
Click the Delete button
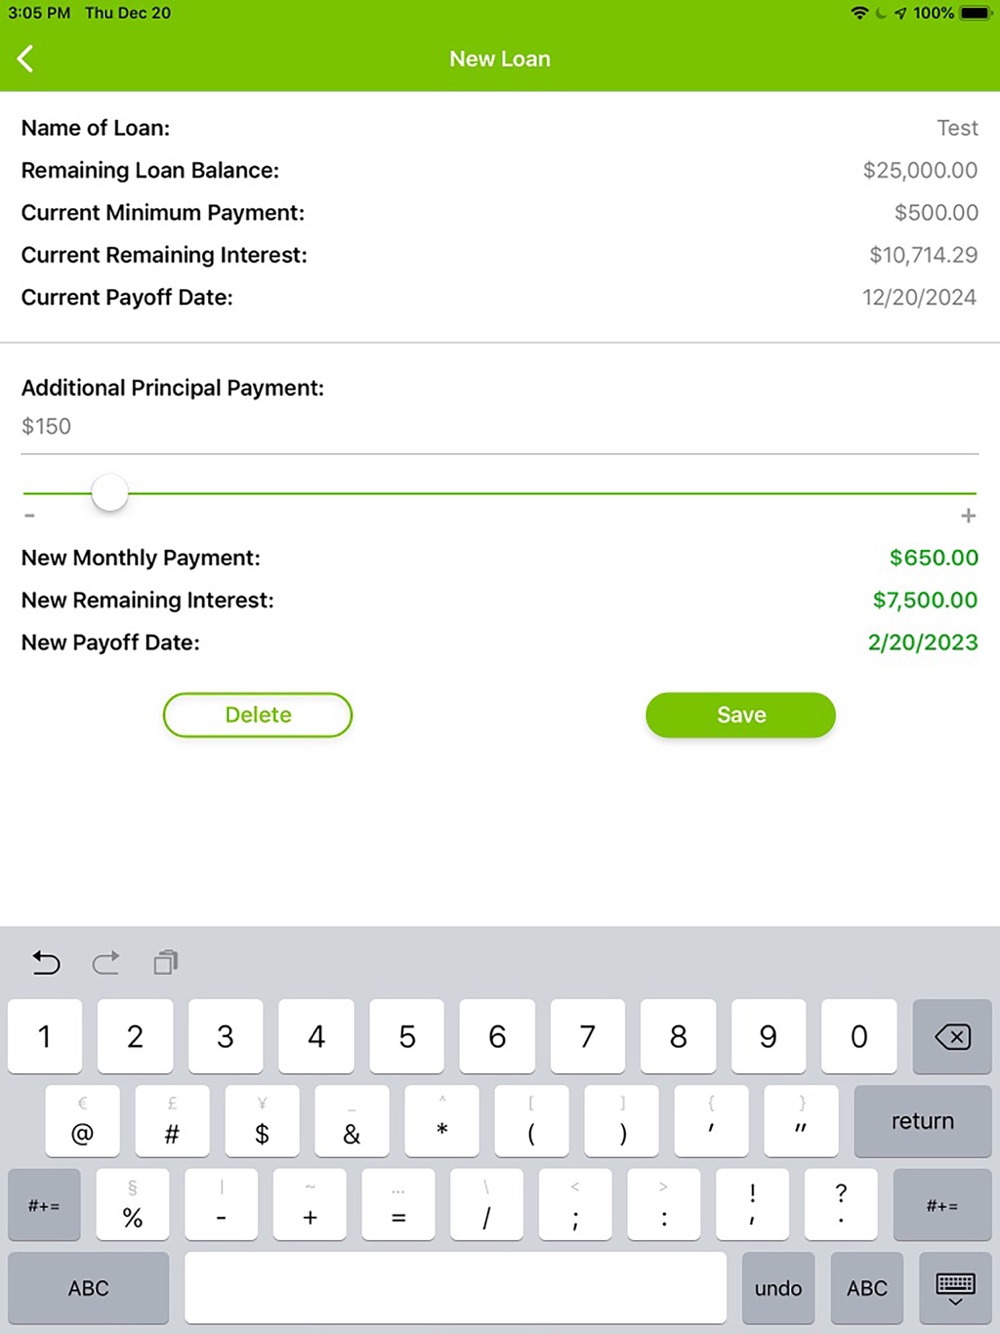pyautogui.click(x=258, y=715)
